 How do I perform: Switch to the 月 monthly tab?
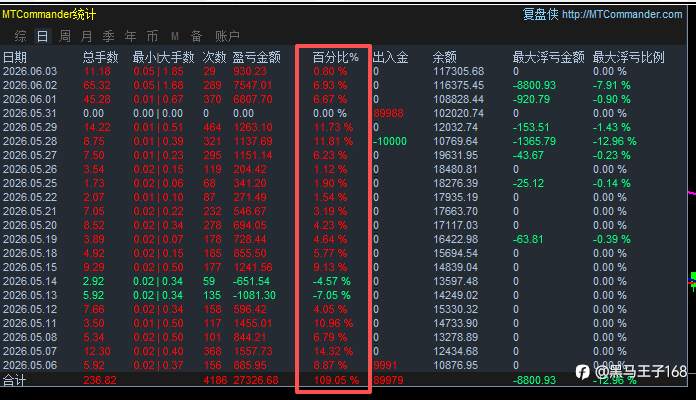pos(87,36)
